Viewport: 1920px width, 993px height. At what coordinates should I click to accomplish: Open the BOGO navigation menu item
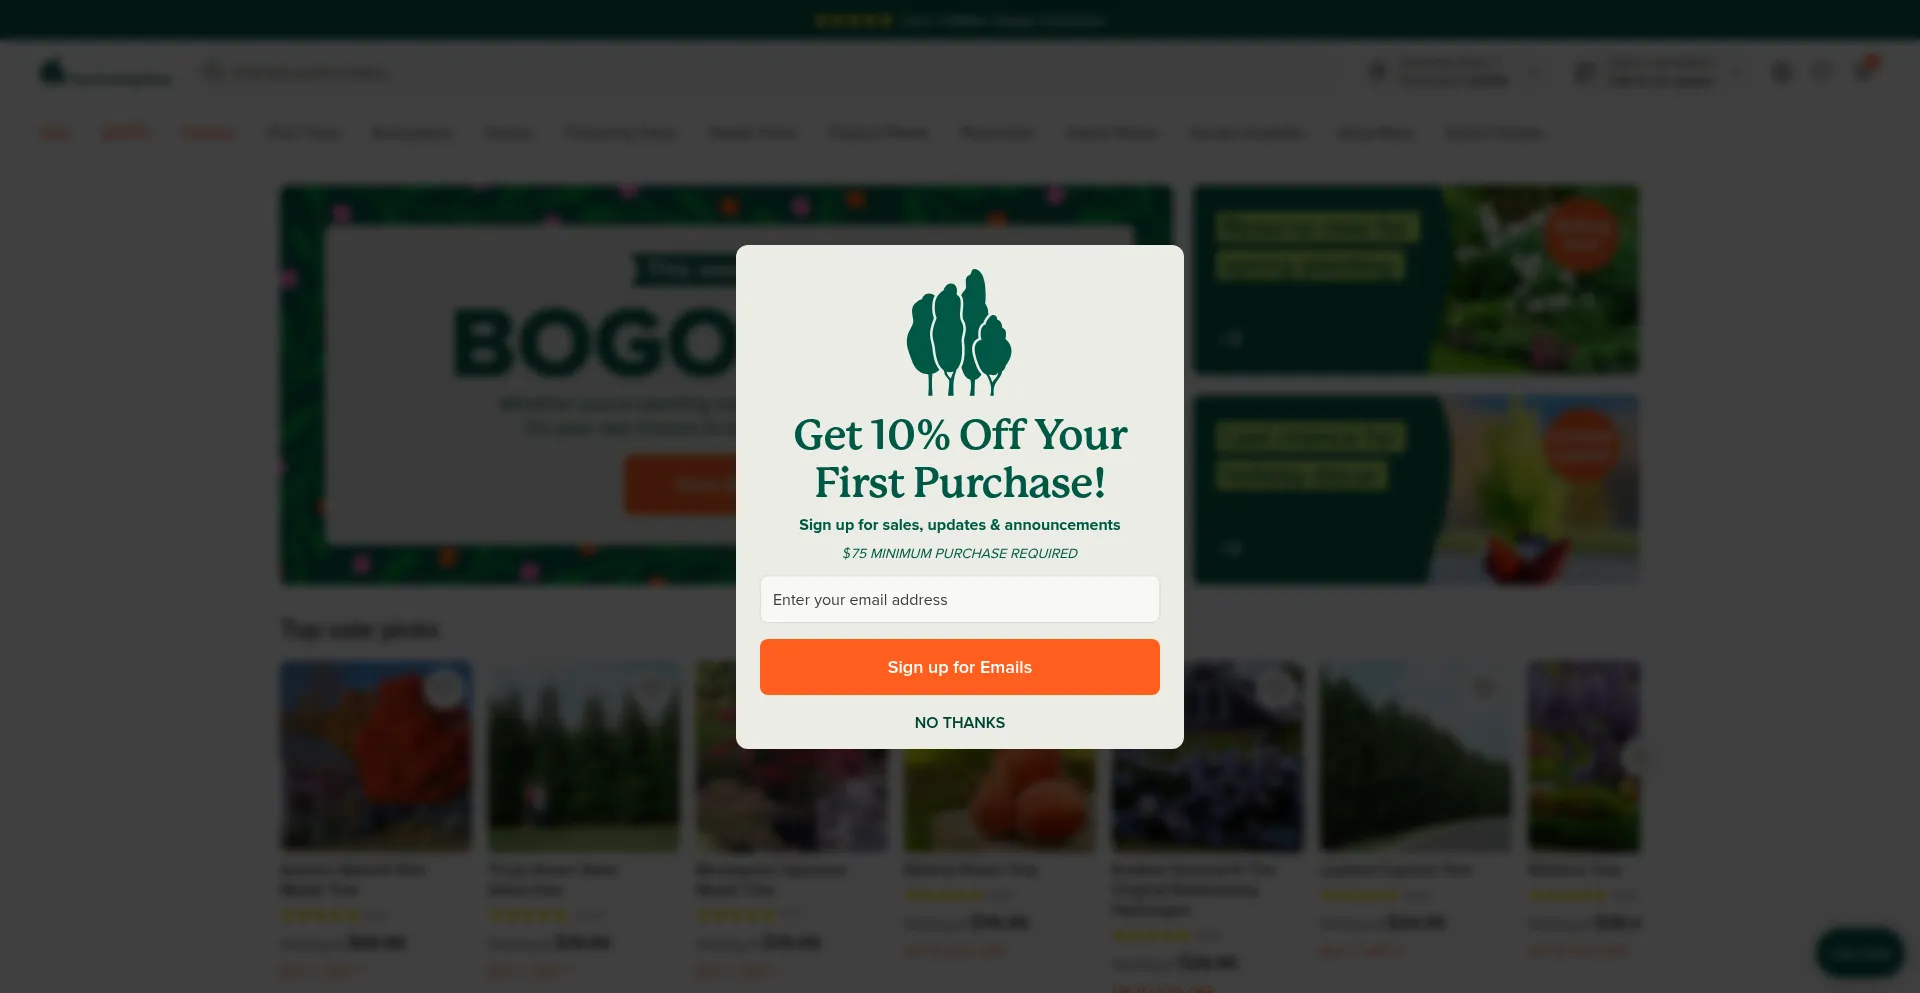point(126,133)
